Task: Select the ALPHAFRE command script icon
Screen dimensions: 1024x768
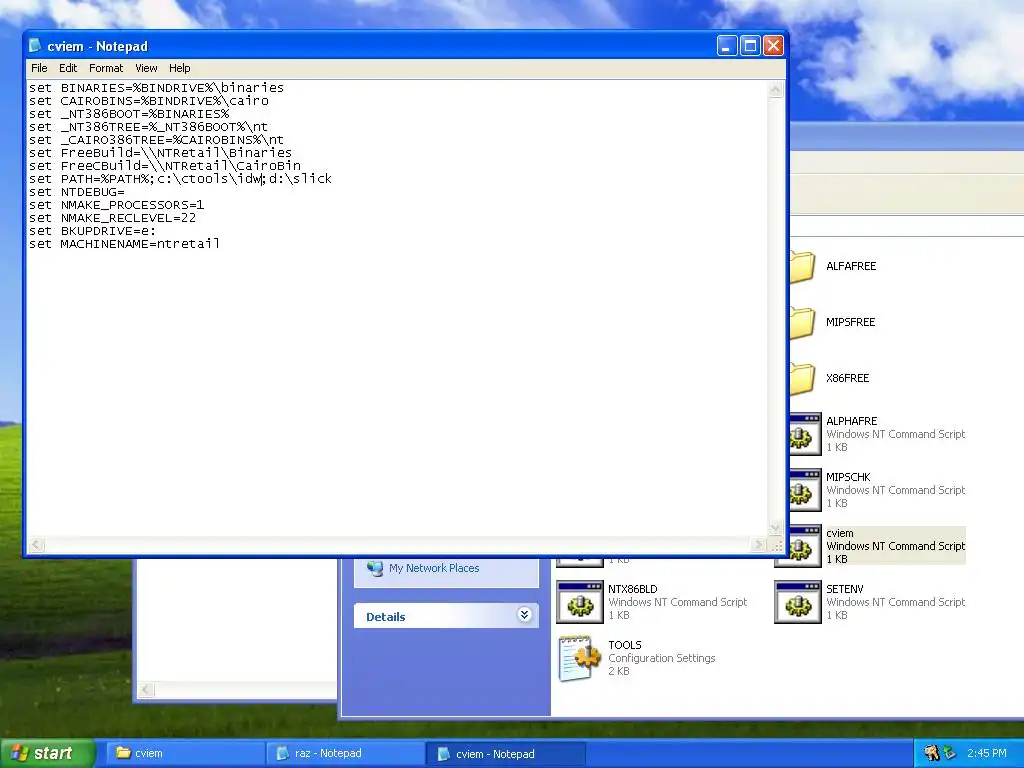Action: [805, 434]
